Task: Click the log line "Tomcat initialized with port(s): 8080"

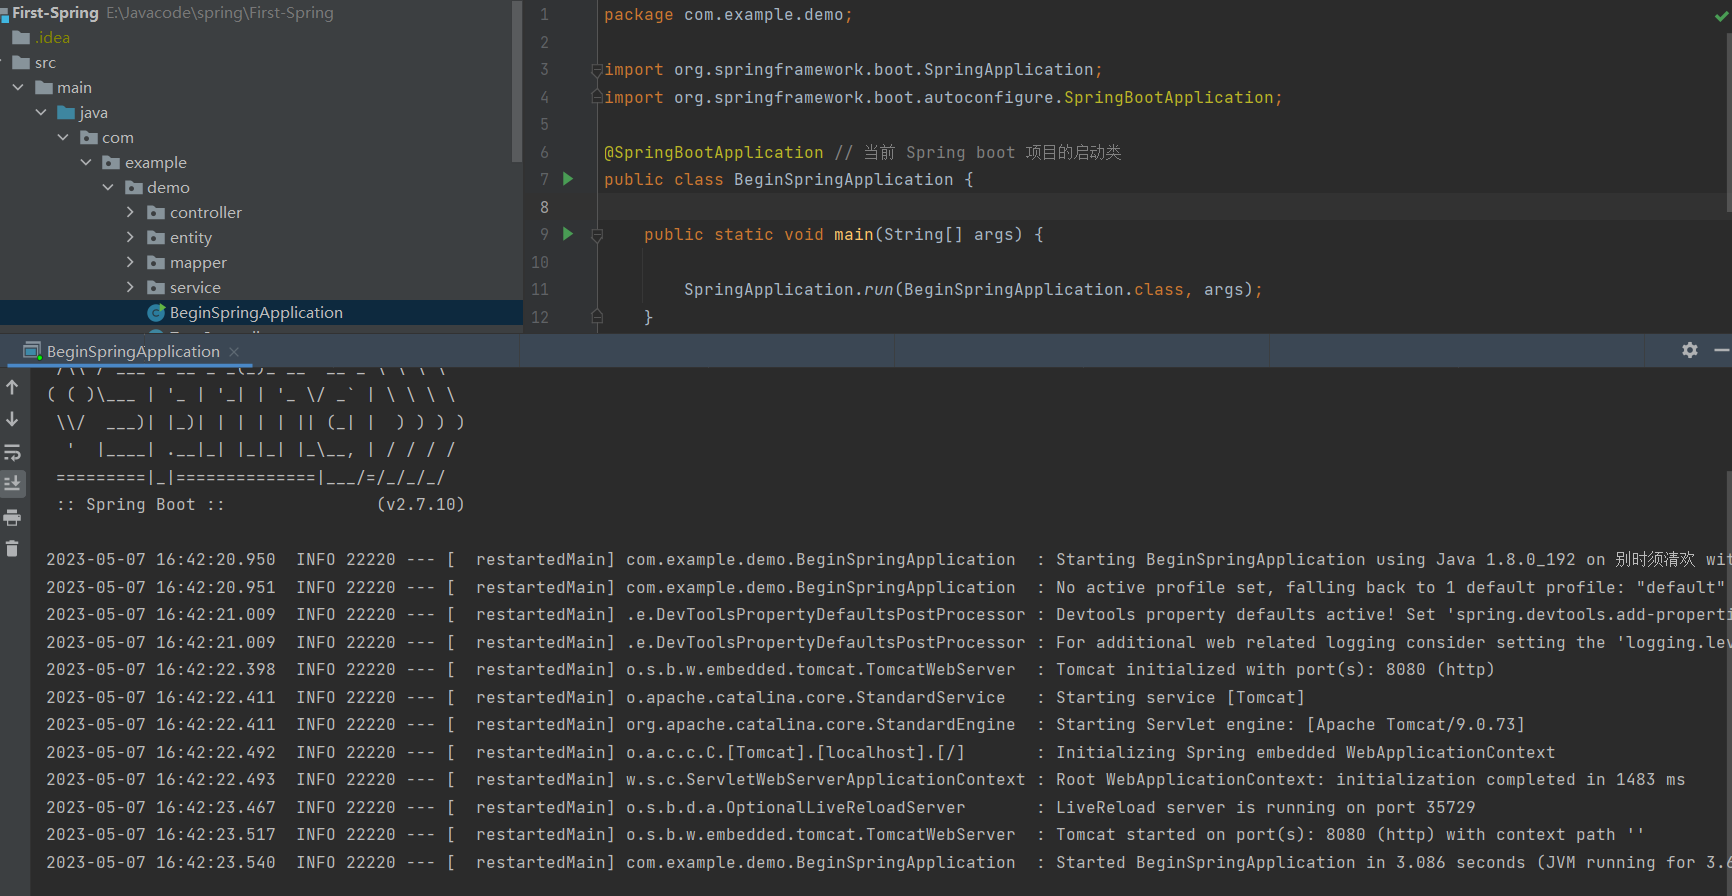Action: coord(1275,670)
